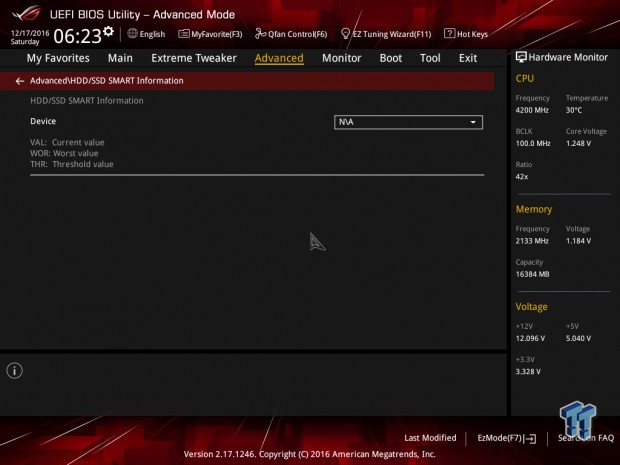Click the 12.096 V reading
This screenshot has height=465, width=620.
530,338
